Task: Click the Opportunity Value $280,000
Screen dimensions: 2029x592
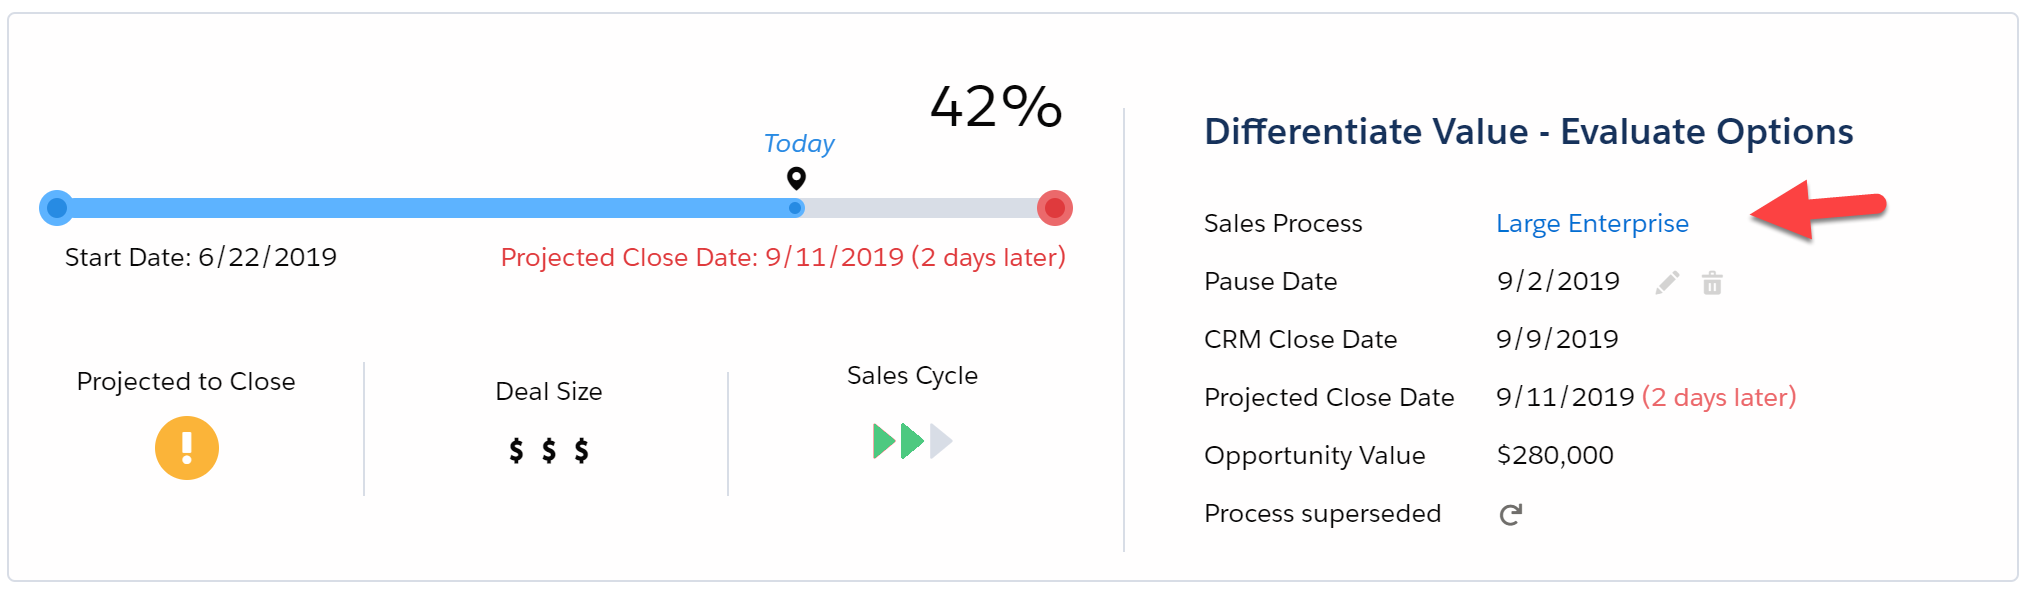Action: click(x=1555, y=455)
